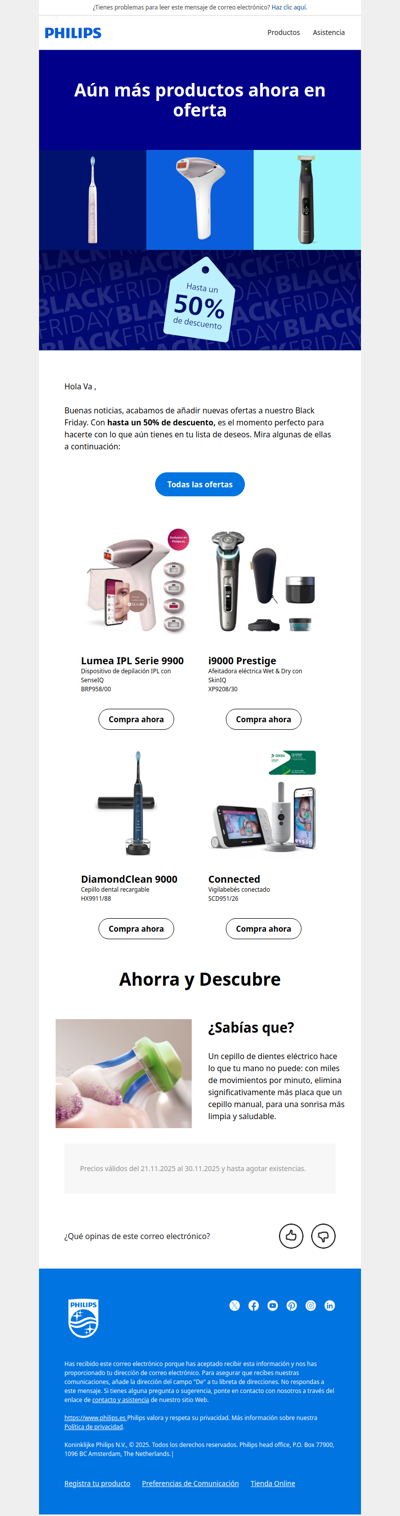Click the thumbs up feedback icon
400x1516 pixels.
291,1236
